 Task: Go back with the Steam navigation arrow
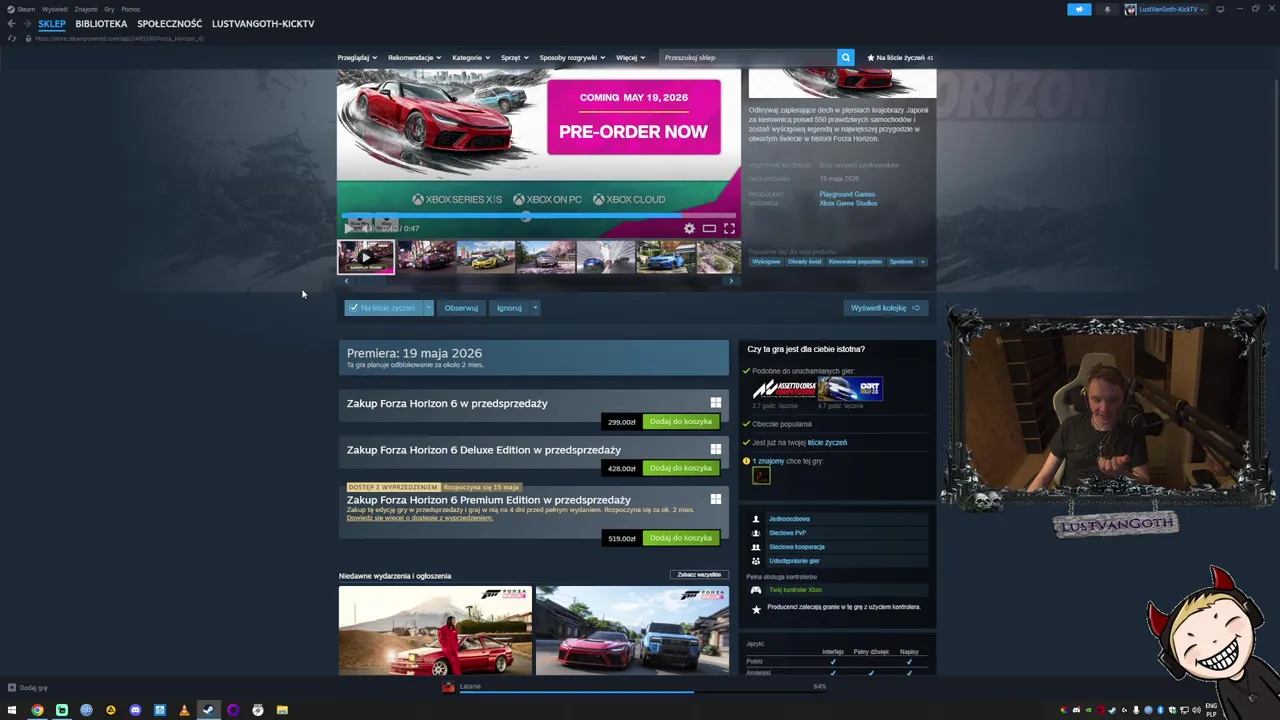tap(11, 24)
